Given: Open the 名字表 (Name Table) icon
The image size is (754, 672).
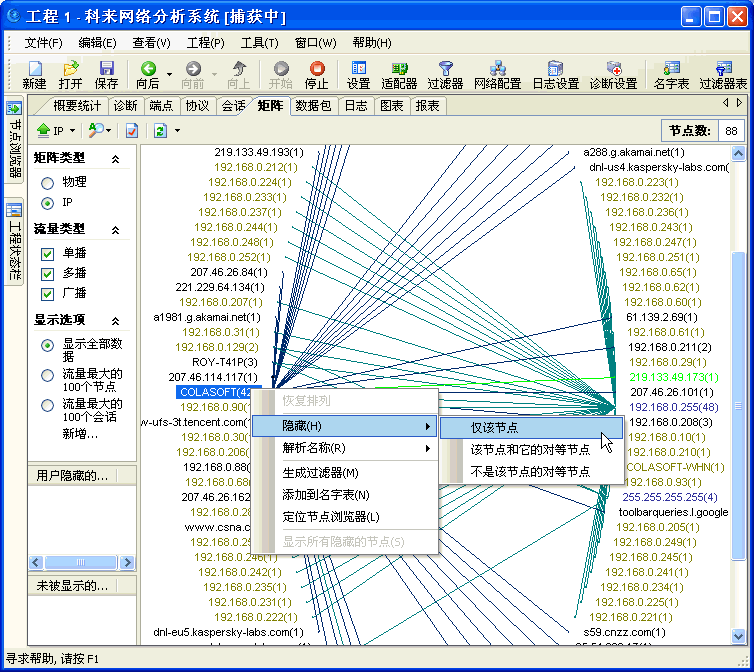Looking at the screenshot, I should 671,69.
